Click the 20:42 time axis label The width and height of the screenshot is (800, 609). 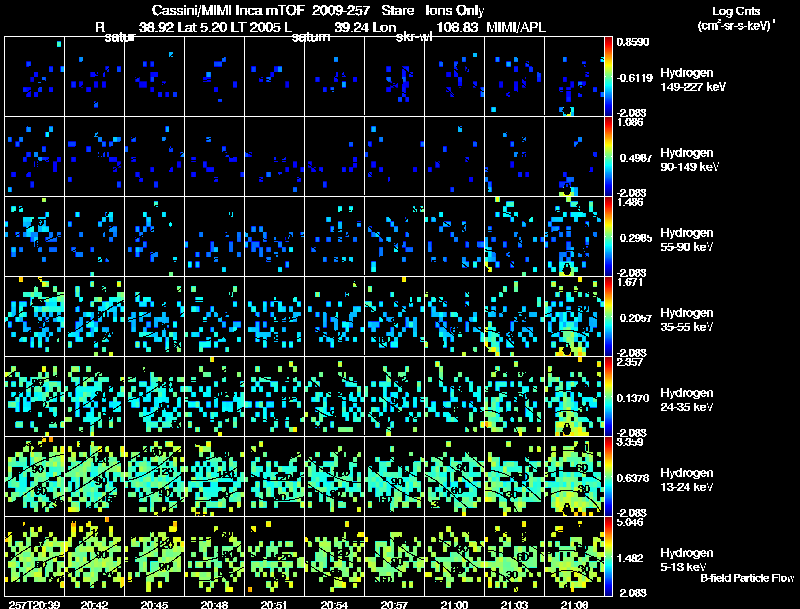[x=94, y=603]
